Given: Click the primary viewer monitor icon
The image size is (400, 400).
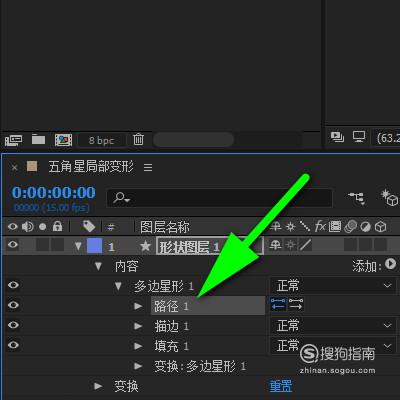Looking at the screenshot, I should 359,137.
